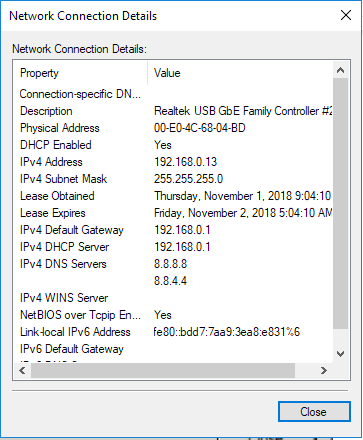Select the Description row for Realtek controller
Screen dimensions: 363x440
pyautogui.click(x=173, y=111)
